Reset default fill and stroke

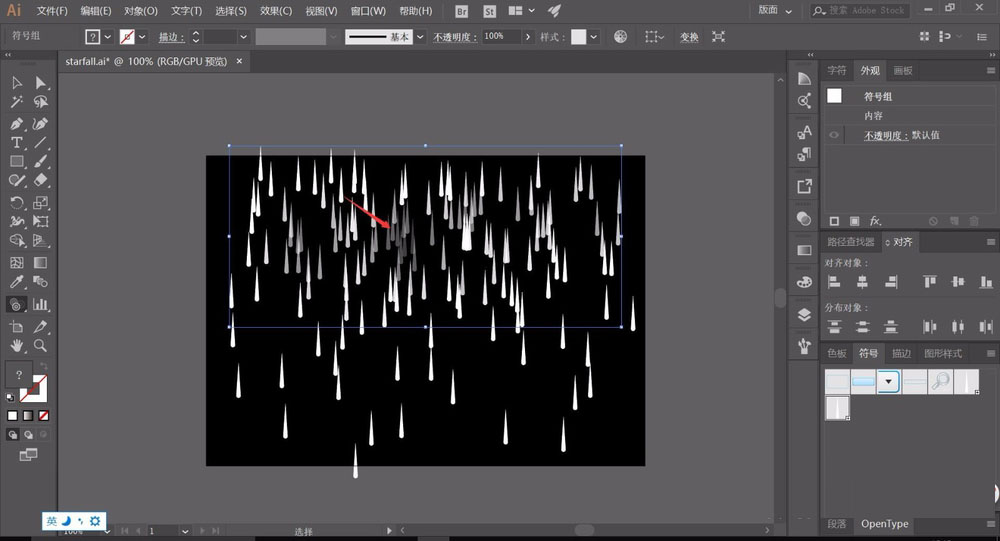click(x=10, y=397)
